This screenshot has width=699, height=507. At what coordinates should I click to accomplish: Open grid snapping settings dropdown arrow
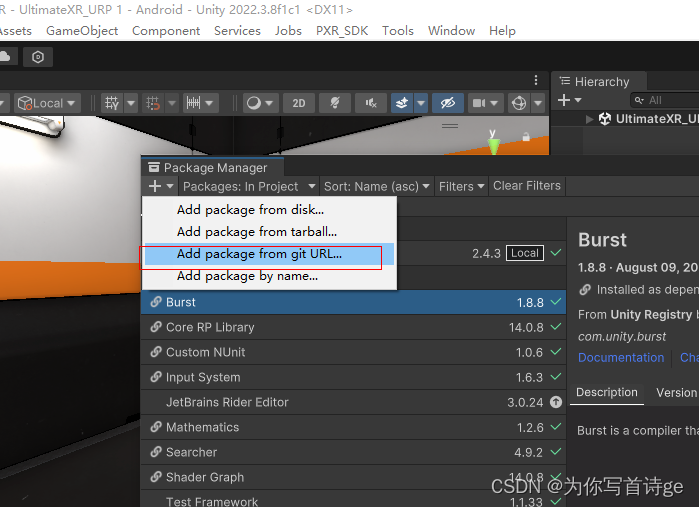pyautogui.click(x=172, y=103)
